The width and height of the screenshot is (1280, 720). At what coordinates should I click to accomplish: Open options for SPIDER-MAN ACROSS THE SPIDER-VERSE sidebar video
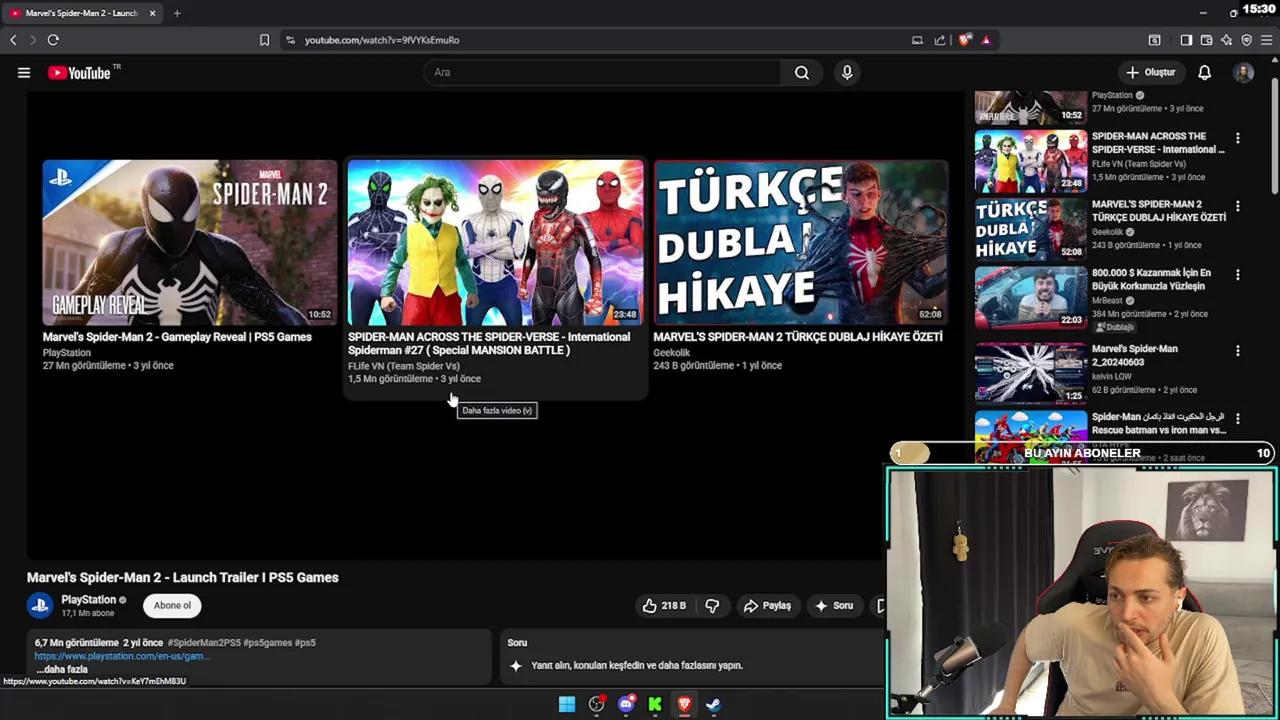1237,138
